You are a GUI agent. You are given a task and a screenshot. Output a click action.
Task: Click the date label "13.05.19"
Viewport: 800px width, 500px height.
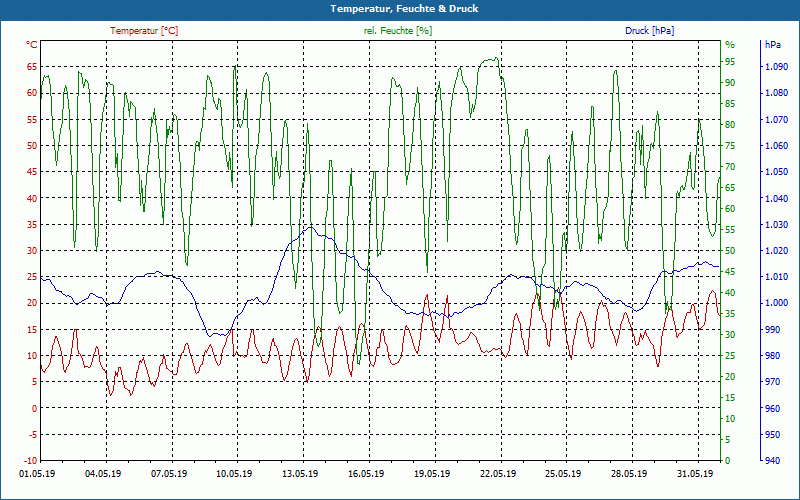coord(301,474)
